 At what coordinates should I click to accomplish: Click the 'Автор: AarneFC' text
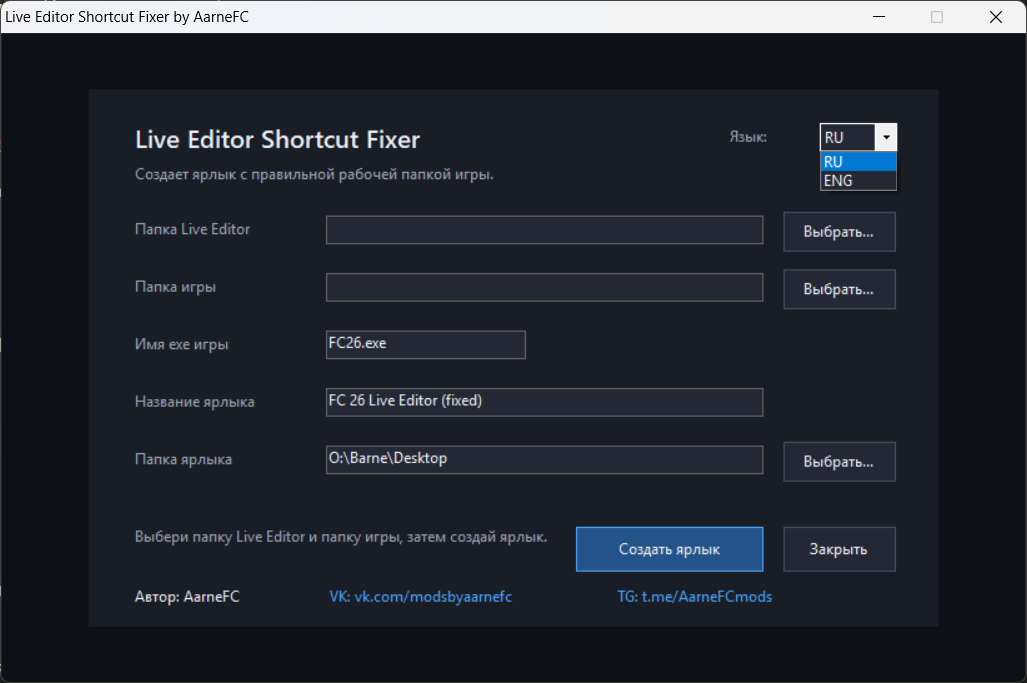click(x=187, y=597)
